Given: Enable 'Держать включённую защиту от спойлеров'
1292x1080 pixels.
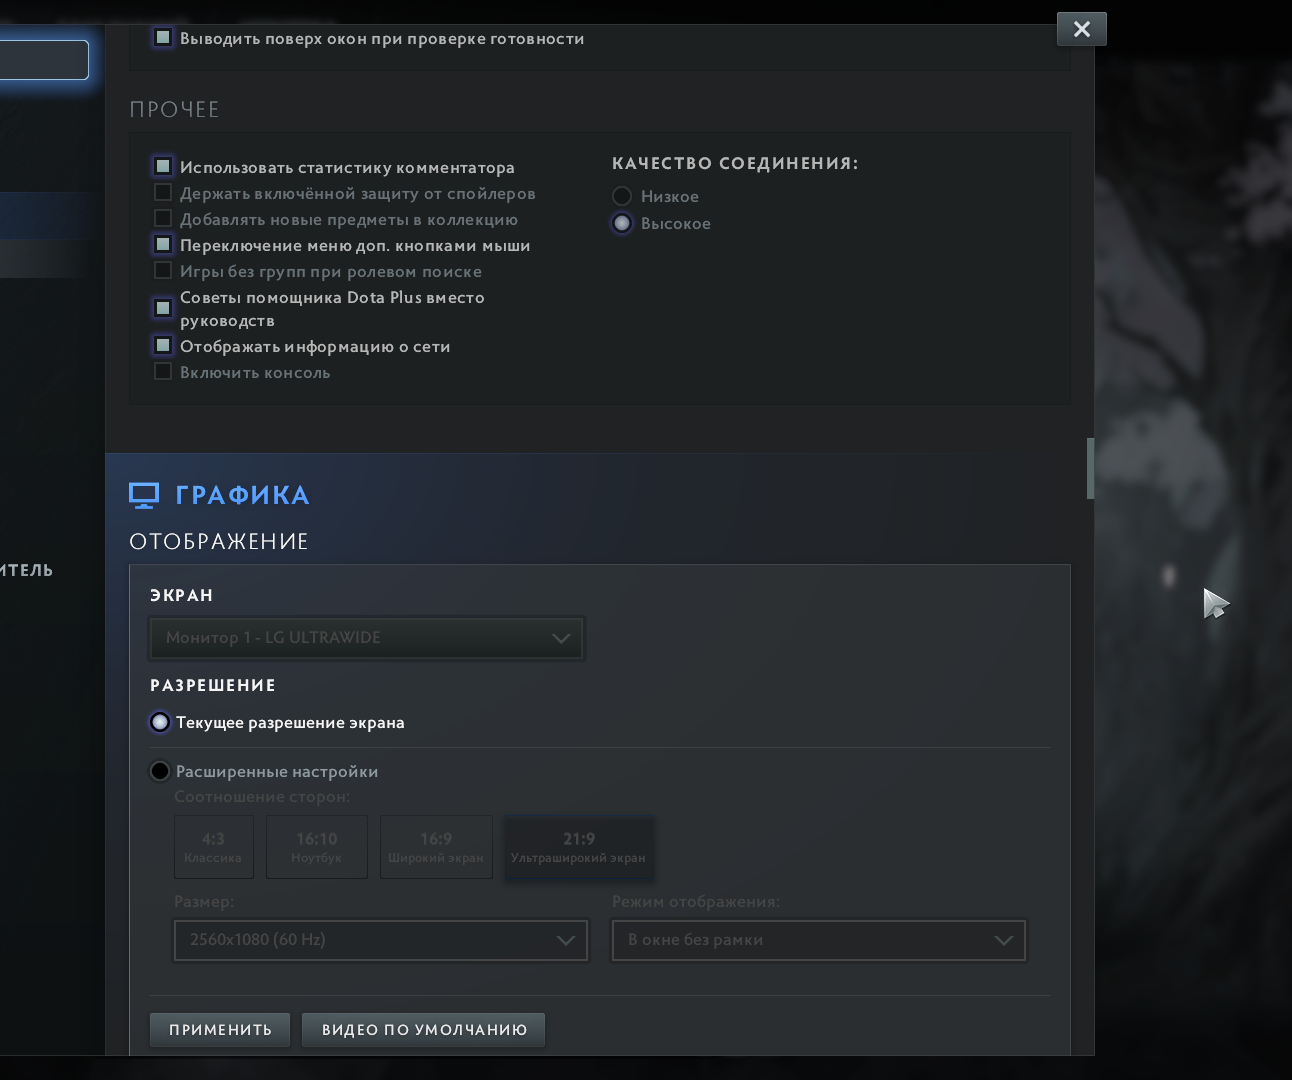Looking at the screenshot, I should 163,192.
